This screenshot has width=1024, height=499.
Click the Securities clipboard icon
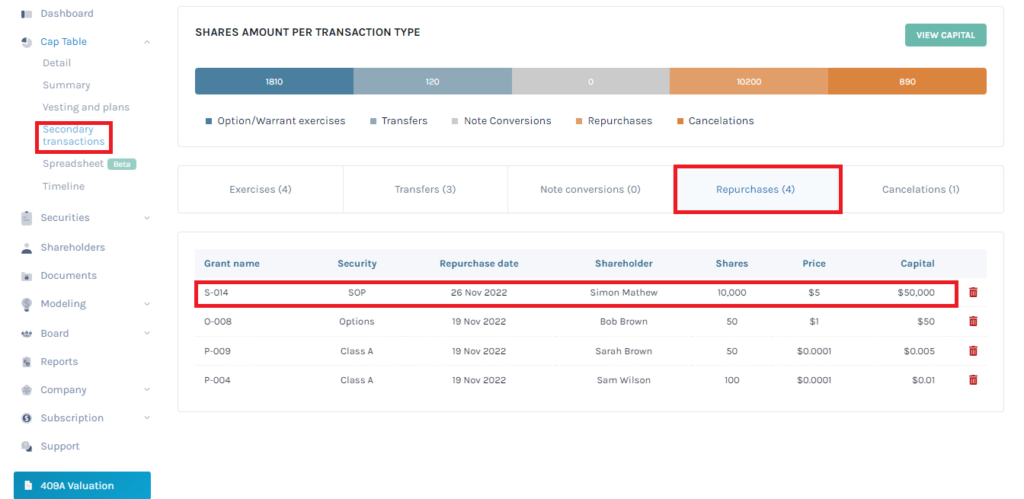point(27,218)
